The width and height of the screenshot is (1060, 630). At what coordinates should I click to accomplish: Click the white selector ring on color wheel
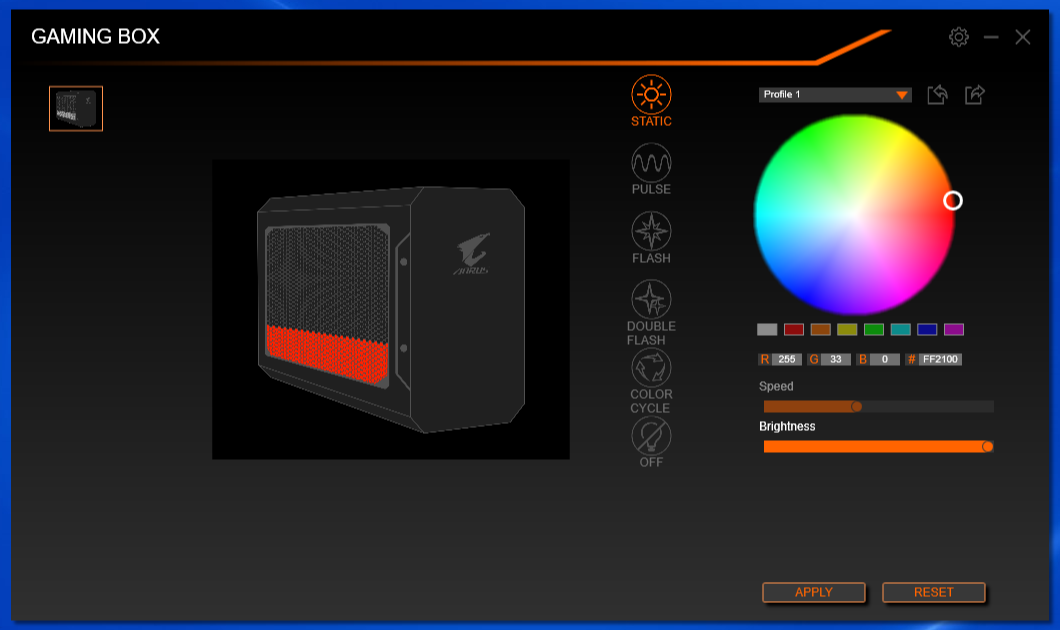point(953,201)
